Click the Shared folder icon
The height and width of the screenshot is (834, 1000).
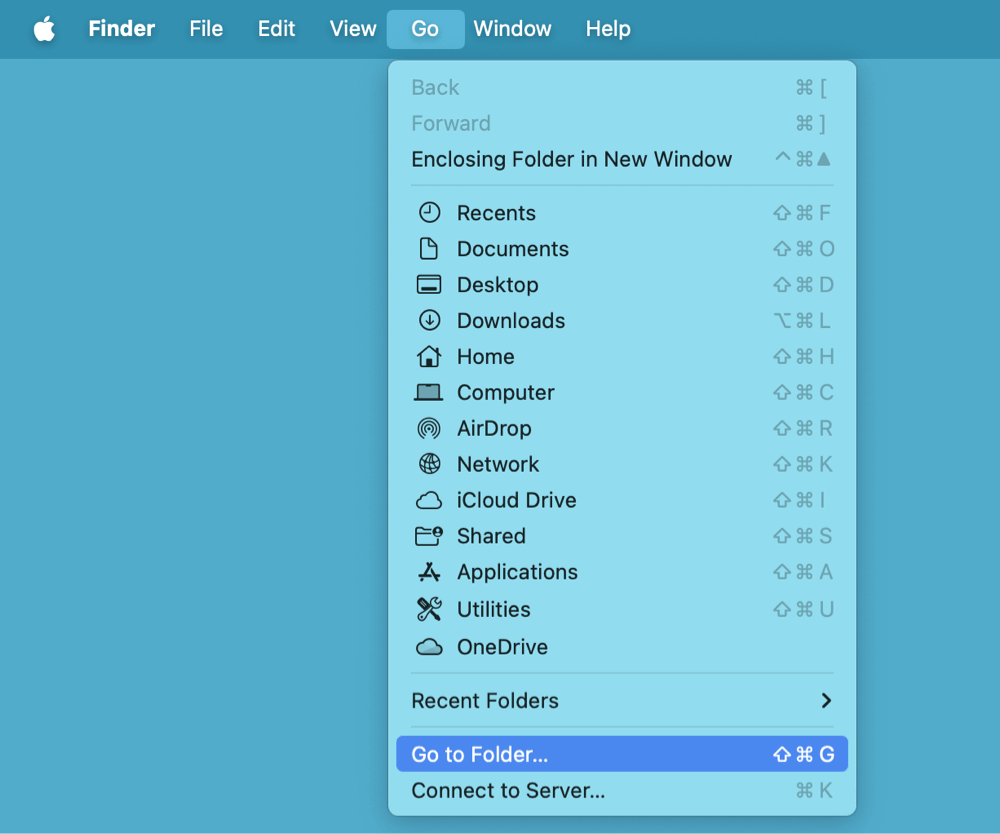pos(429,536)
